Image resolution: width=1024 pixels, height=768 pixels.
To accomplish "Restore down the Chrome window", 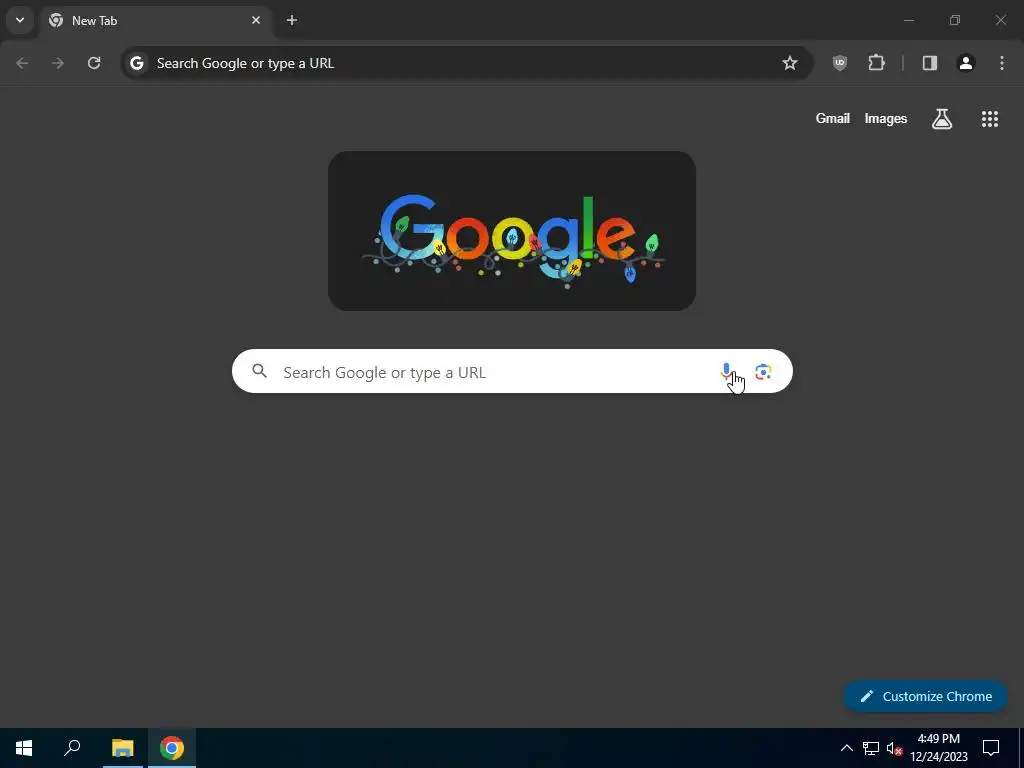I will [x=955, y=20].
